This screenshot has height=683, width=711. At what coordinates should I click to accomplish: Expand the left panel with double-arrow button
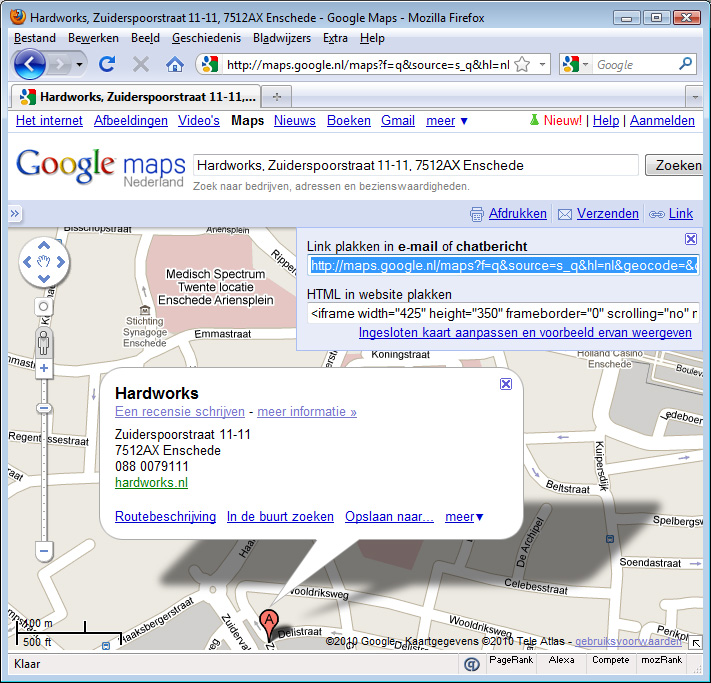coord(15,214)
